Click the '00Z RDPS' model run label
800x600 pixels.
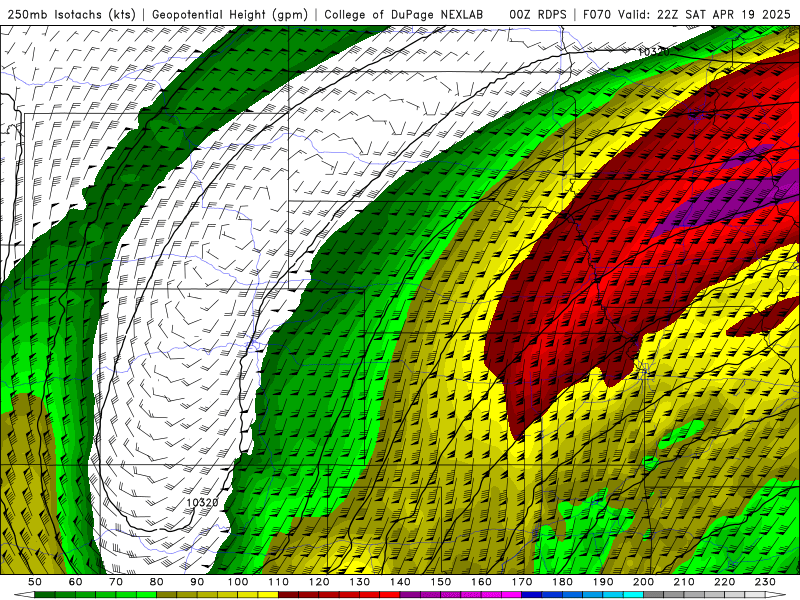pyautogui.click(x=538, y=14)
